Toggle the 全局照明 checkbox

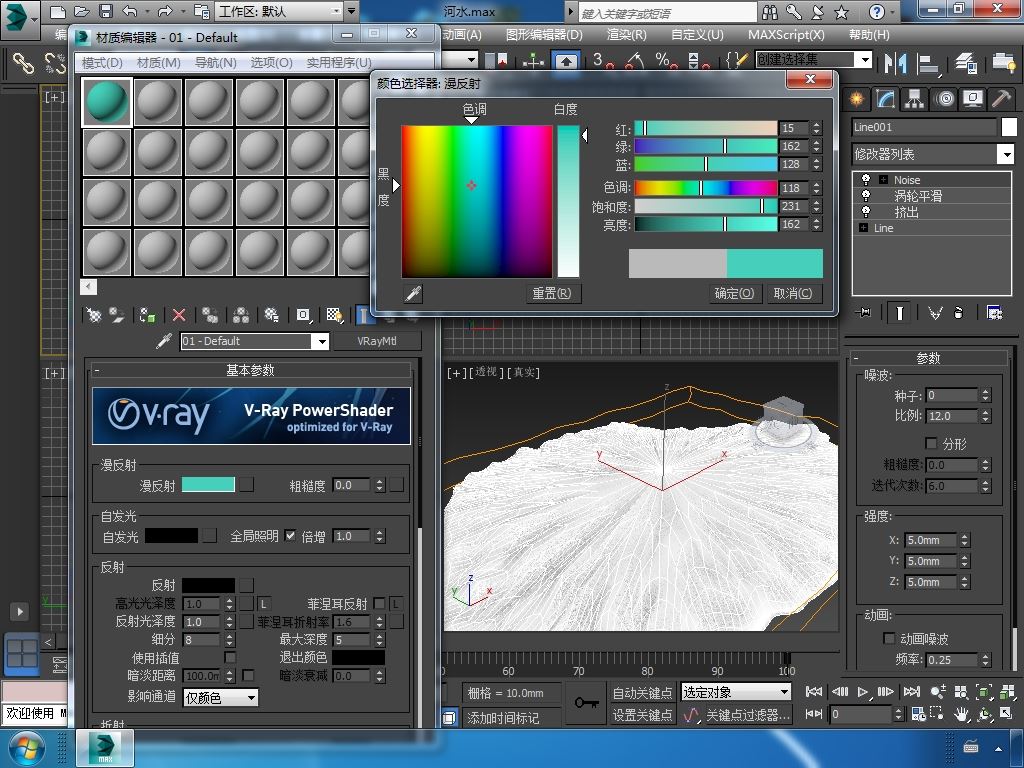click(x=290, y=536)
